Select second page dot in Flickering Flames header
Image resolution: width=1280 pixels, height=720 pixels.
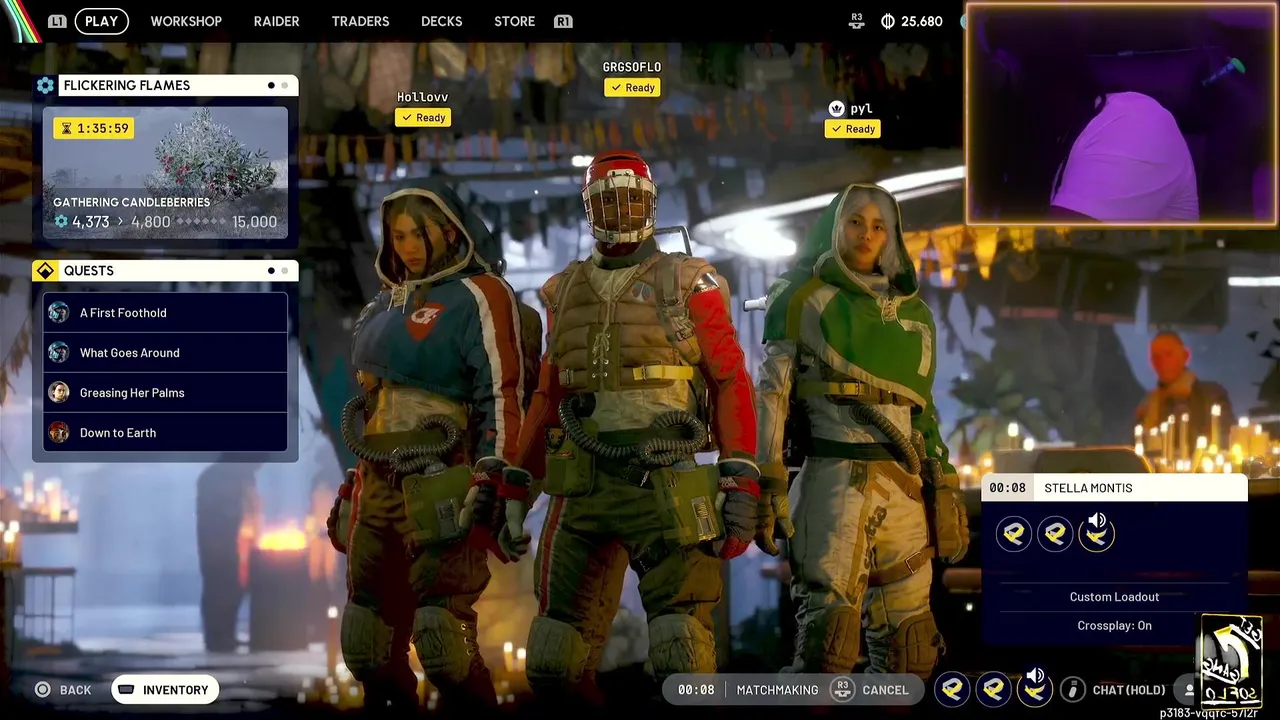pyautogui.click(x=284, y=85)
